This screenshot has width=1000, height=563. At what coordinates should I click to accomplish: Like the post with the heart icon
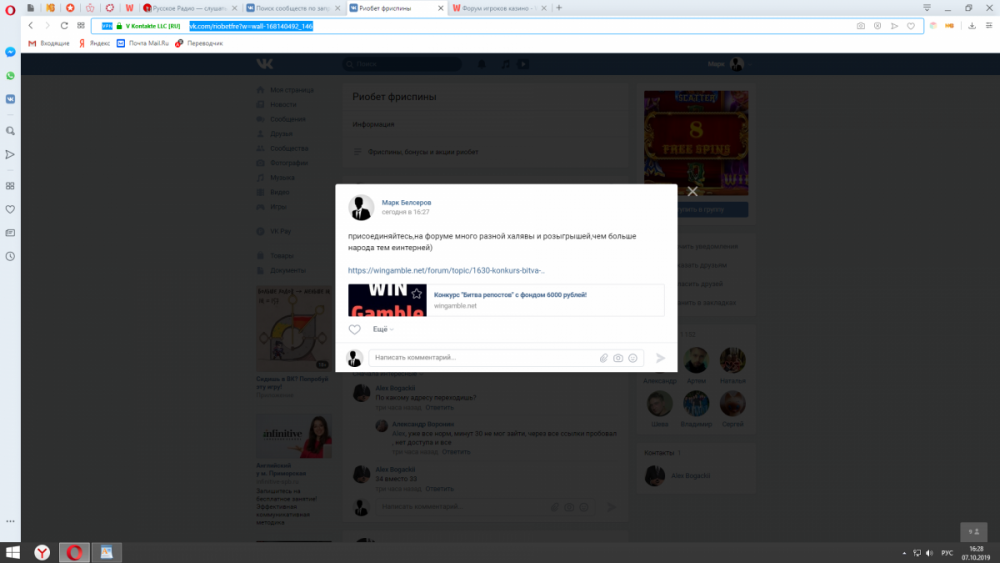354,329
